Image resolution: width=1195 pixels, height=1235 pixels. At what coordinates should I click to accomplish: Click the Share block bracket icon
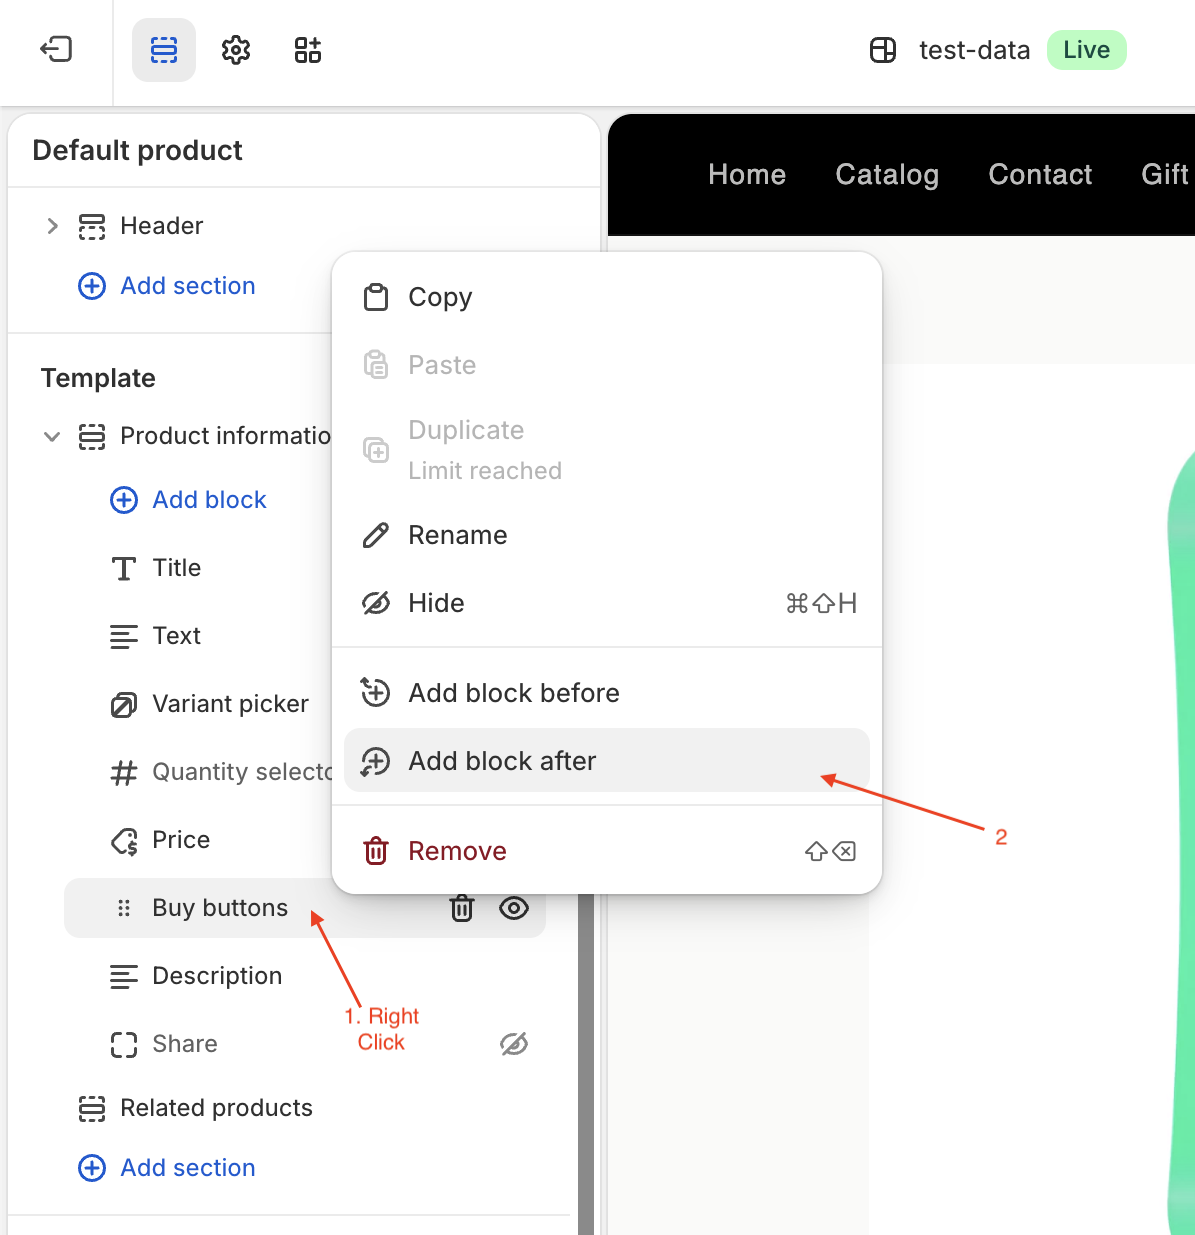124,1044
